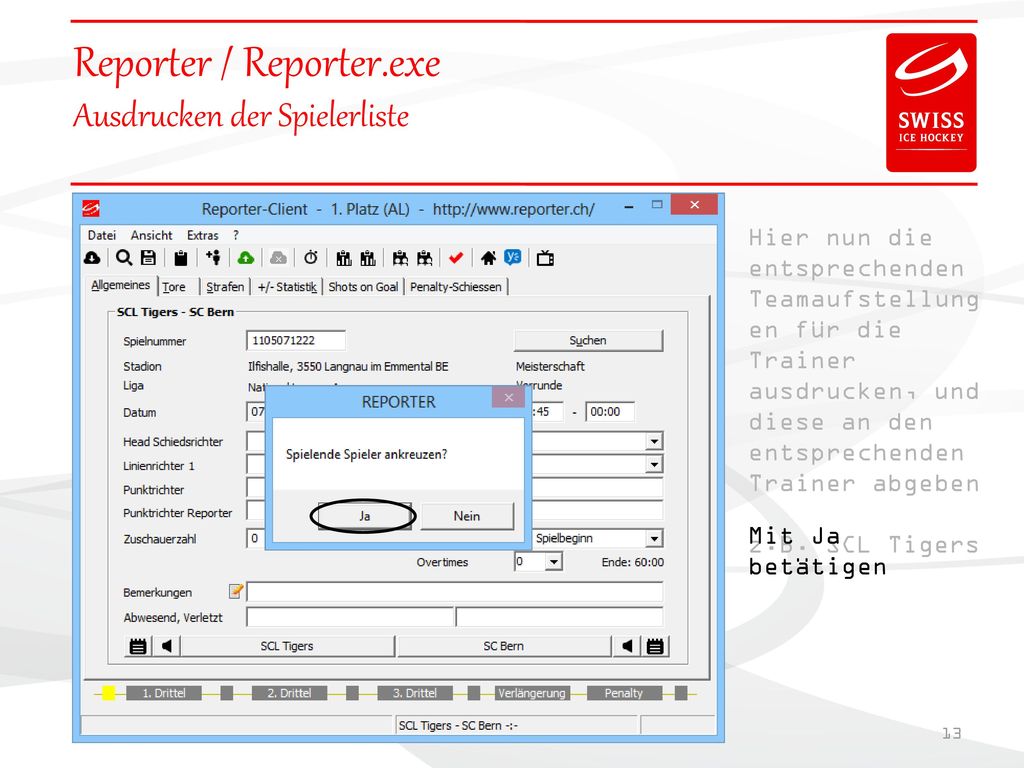
Task: Minimize the Reporter-Client window
Action: click(x=629, y=207)
